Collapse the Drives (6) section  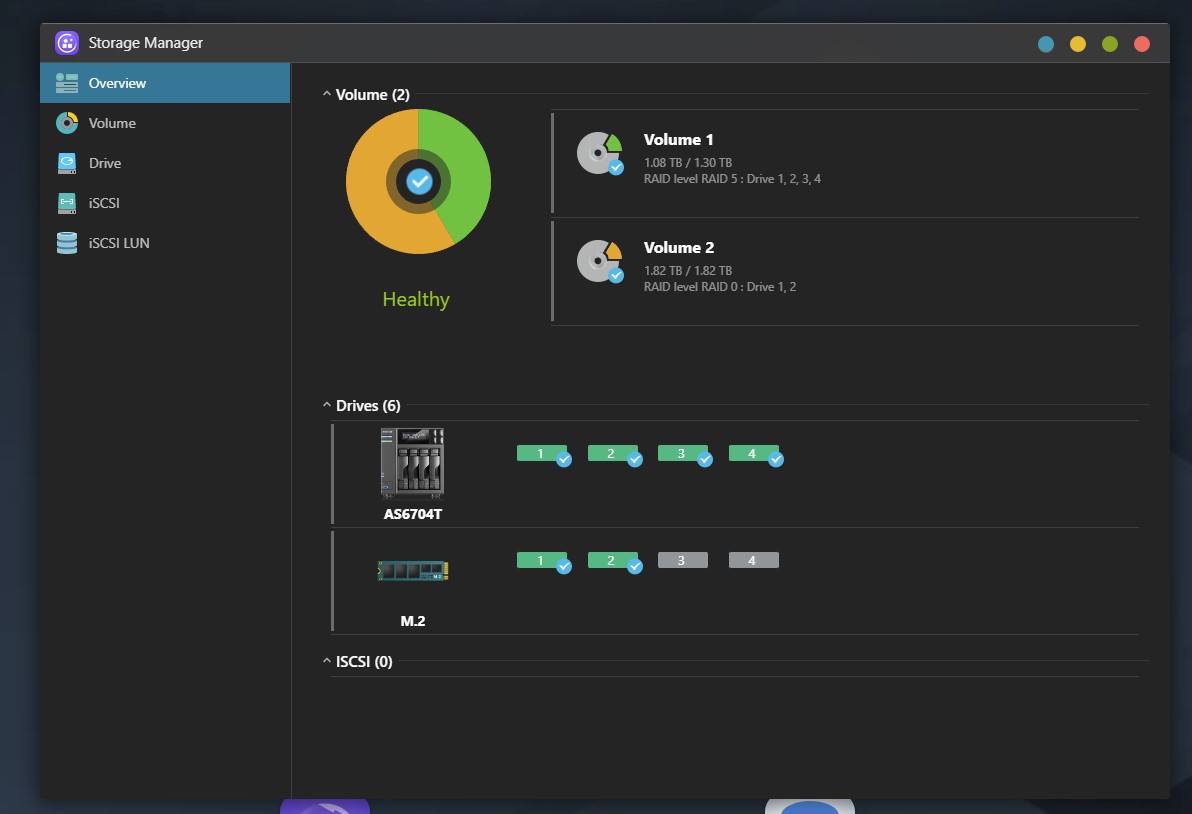click(x=327, y=406)
